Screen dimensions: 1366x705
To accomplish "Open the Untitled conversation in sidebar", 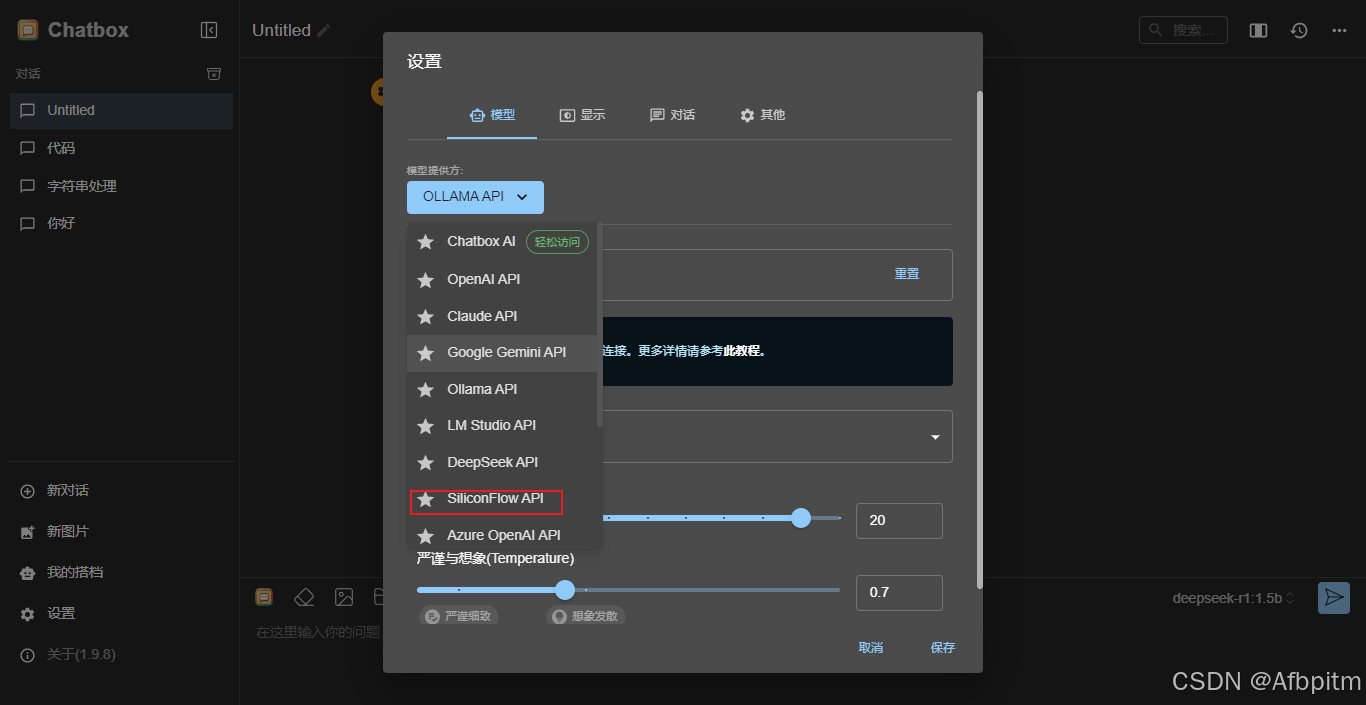I will (121, 111).
